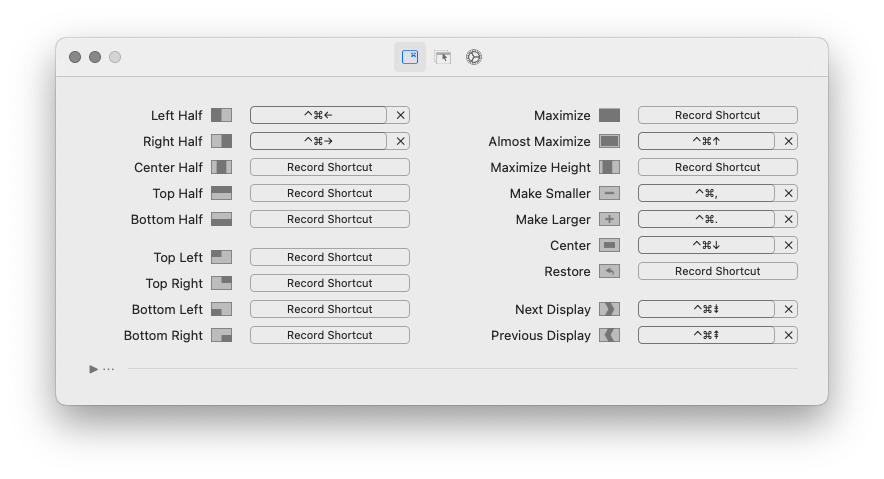Click the Right Half layout icon
The height and width of the screenshot is (479, 884).
[222, 141]
